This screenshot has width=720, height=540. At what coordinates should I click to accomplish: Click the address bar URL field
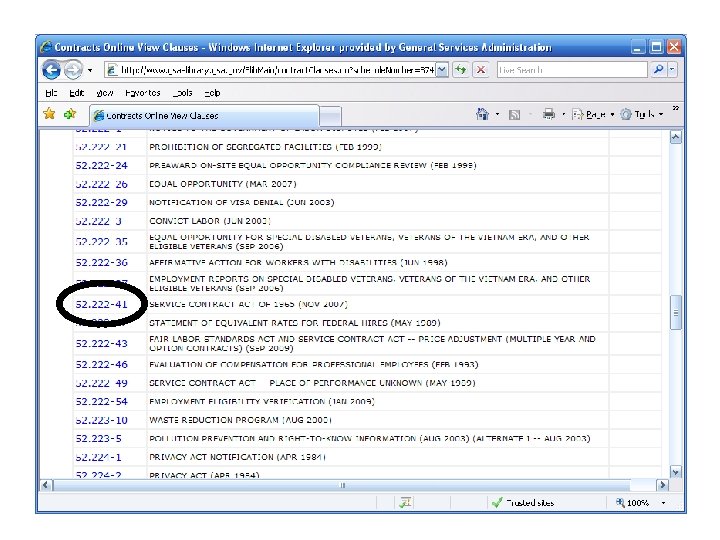pyautogui.click(x=271, y=70)
